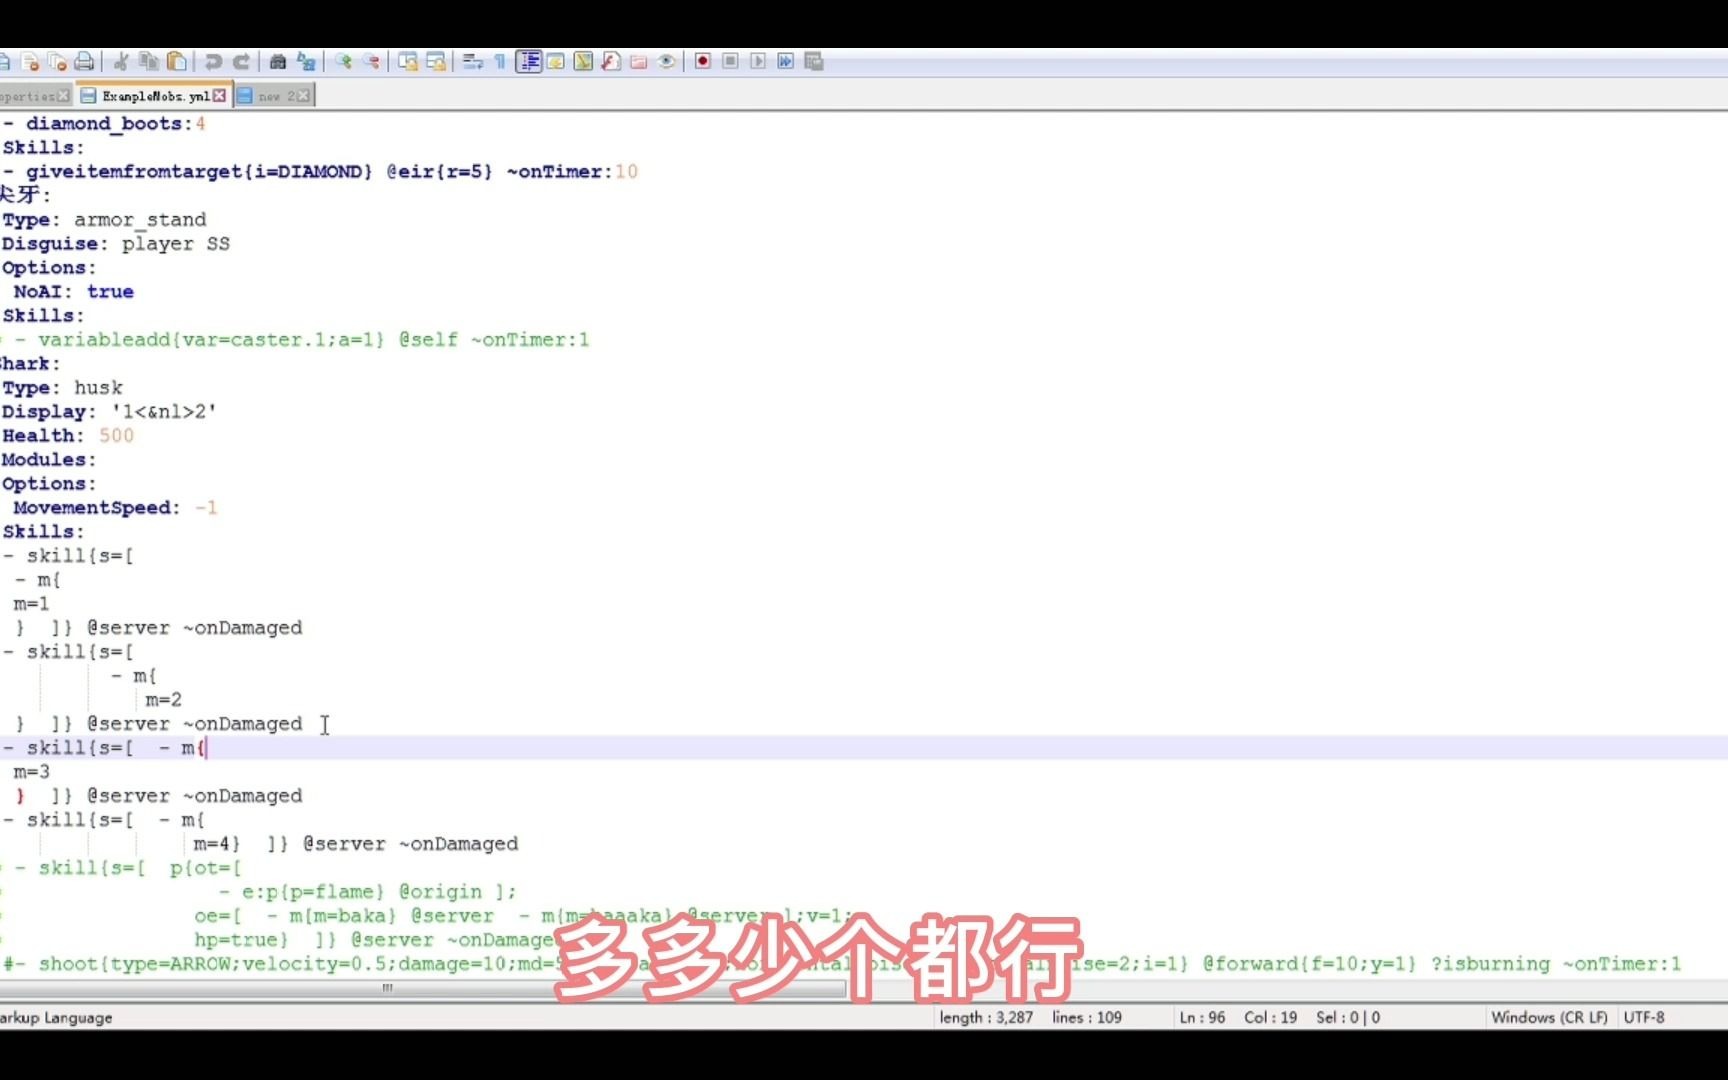This screenshot has width=1728, height=1080.
Task: Click the Close All documents icon
Action: (x=57, y=62)
